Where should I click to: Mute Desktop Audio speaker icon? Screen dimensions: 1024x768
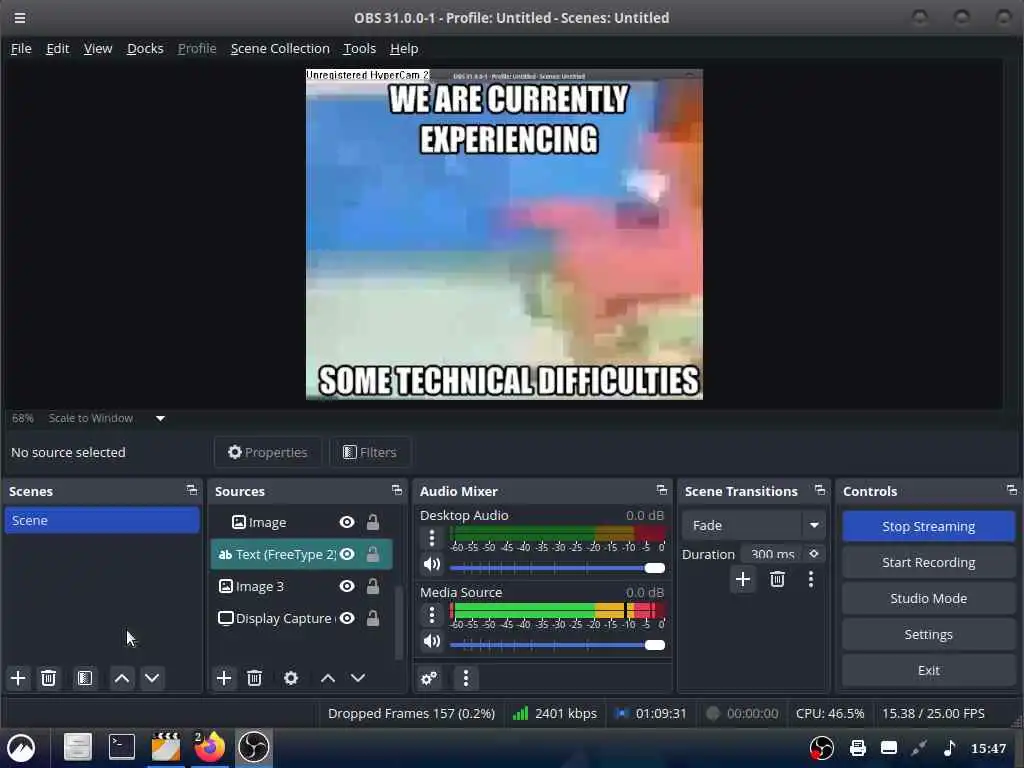coord(432,564)
